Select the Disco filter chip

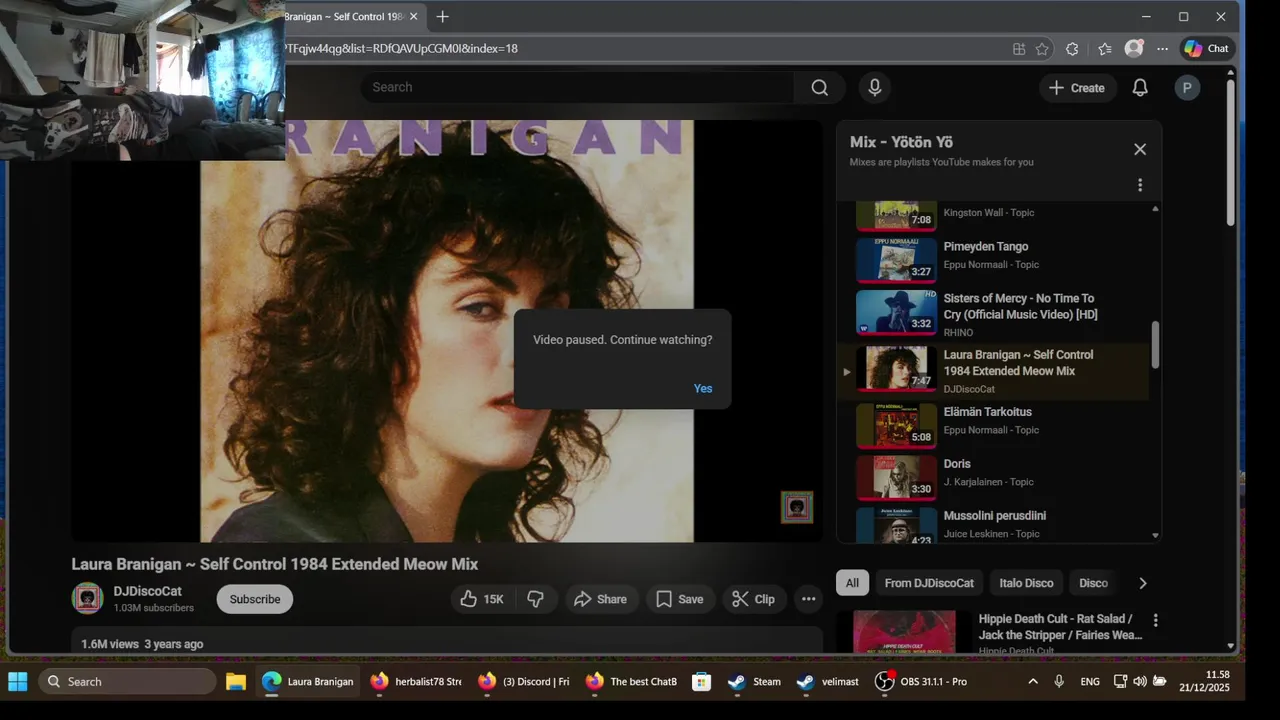click(1093, 583)
